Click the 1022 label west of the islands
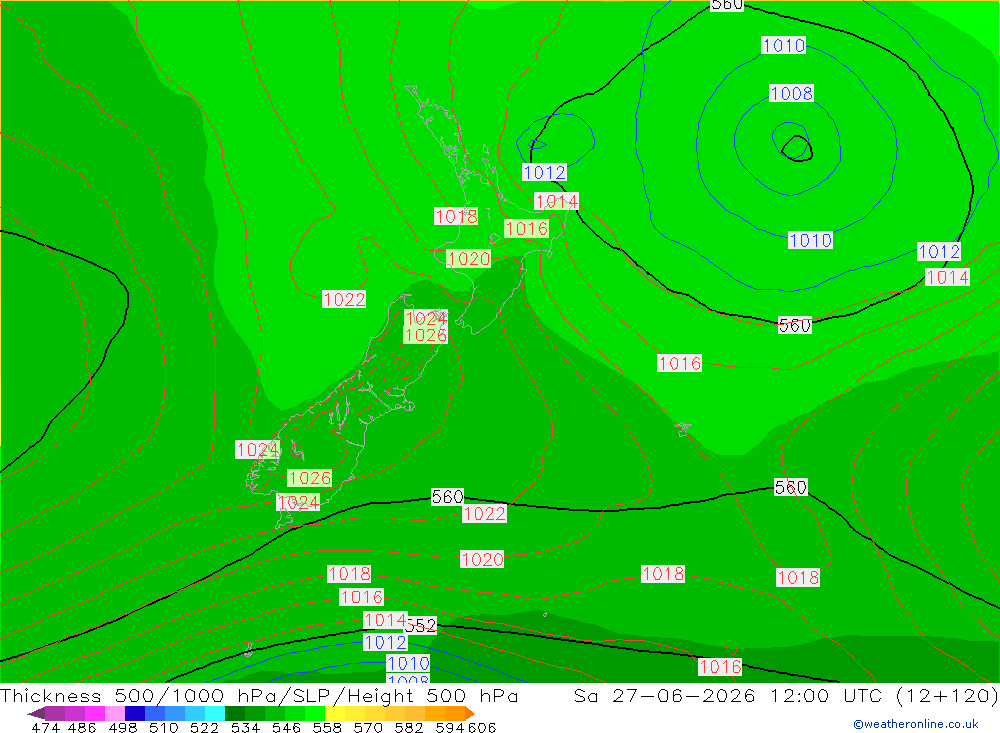This screenshot has width=1000, height=733. click(x=344, y=299)
